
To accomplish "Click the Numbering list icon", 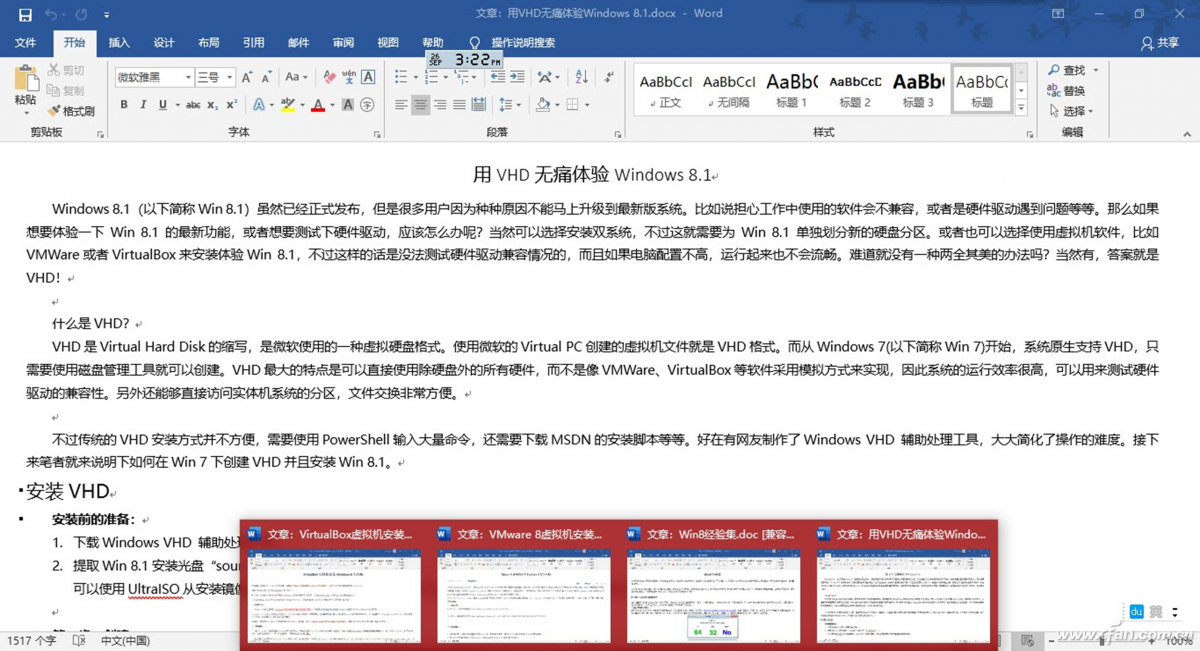I will [433, 77].
